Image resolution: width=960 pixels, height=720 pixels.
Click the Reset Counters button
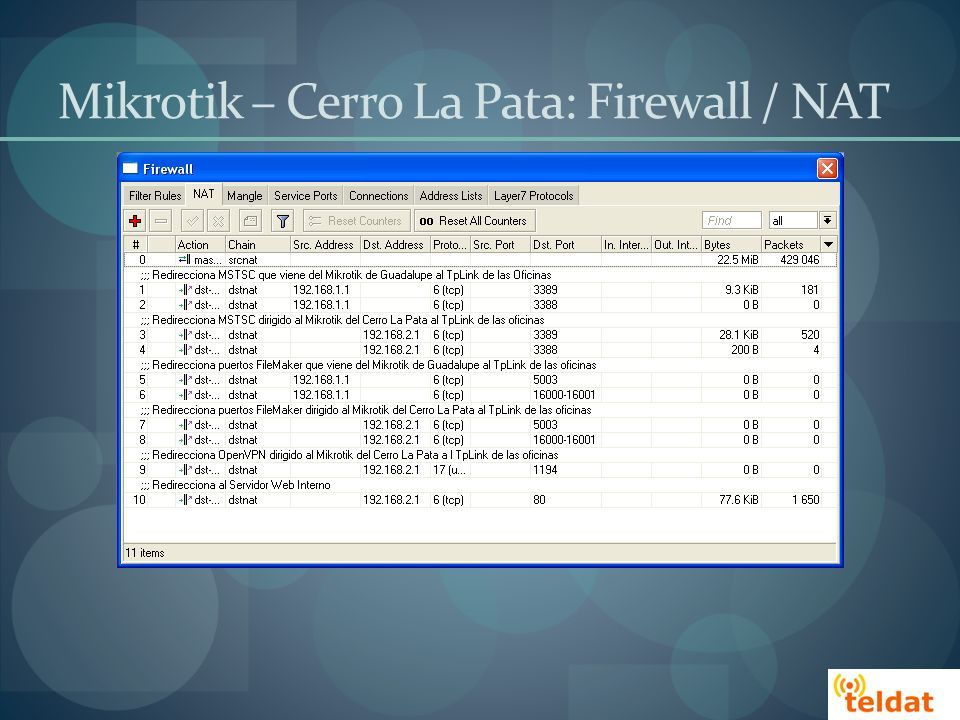(356, 221)
